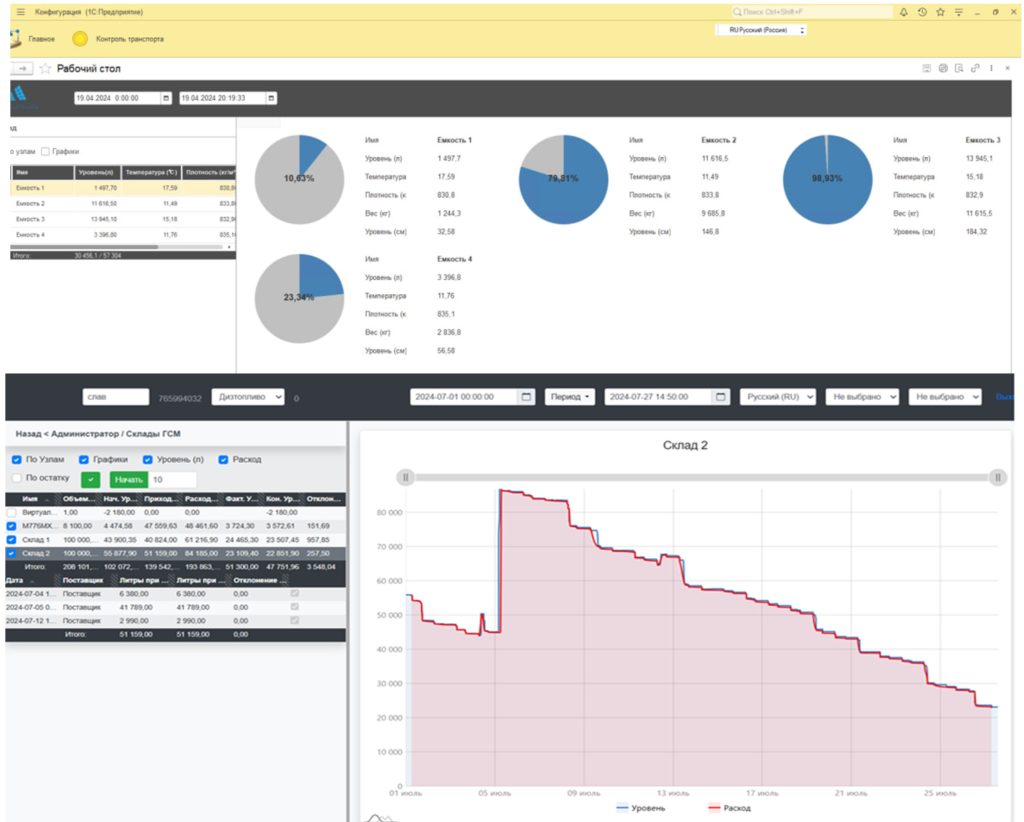This screenshot has height=822, width=1024.
Task: Click the print icon on Рабочий стол toolbar
Action: point(943,68)
